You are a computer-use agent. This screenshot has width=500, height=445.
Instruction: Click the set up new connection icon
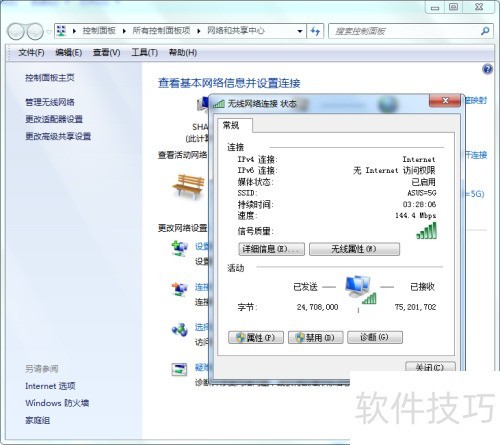pos(180,248)
